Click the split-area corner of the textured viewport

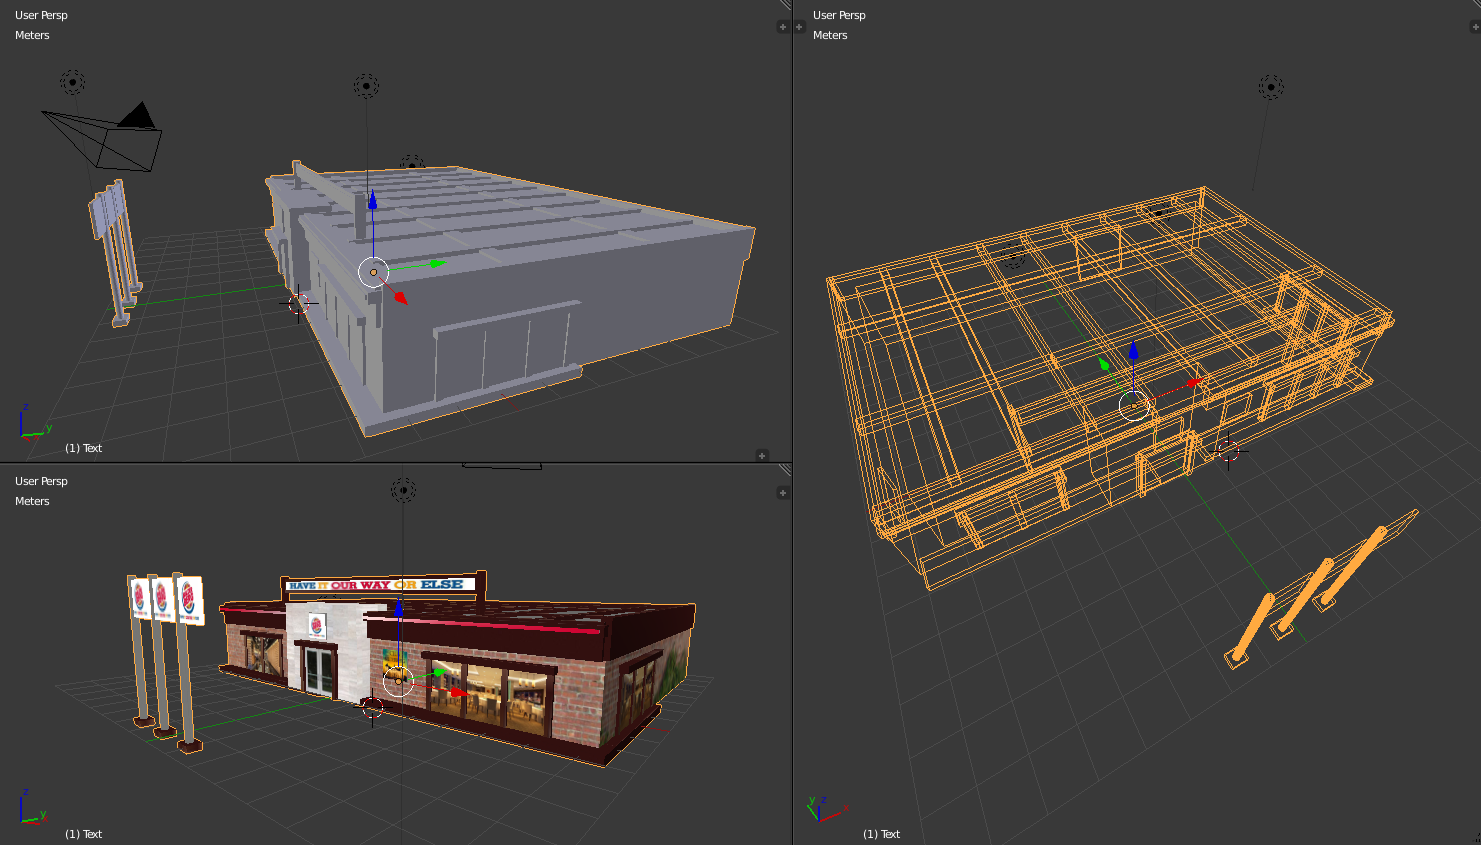pyautogui.click(x=785, y=469)
